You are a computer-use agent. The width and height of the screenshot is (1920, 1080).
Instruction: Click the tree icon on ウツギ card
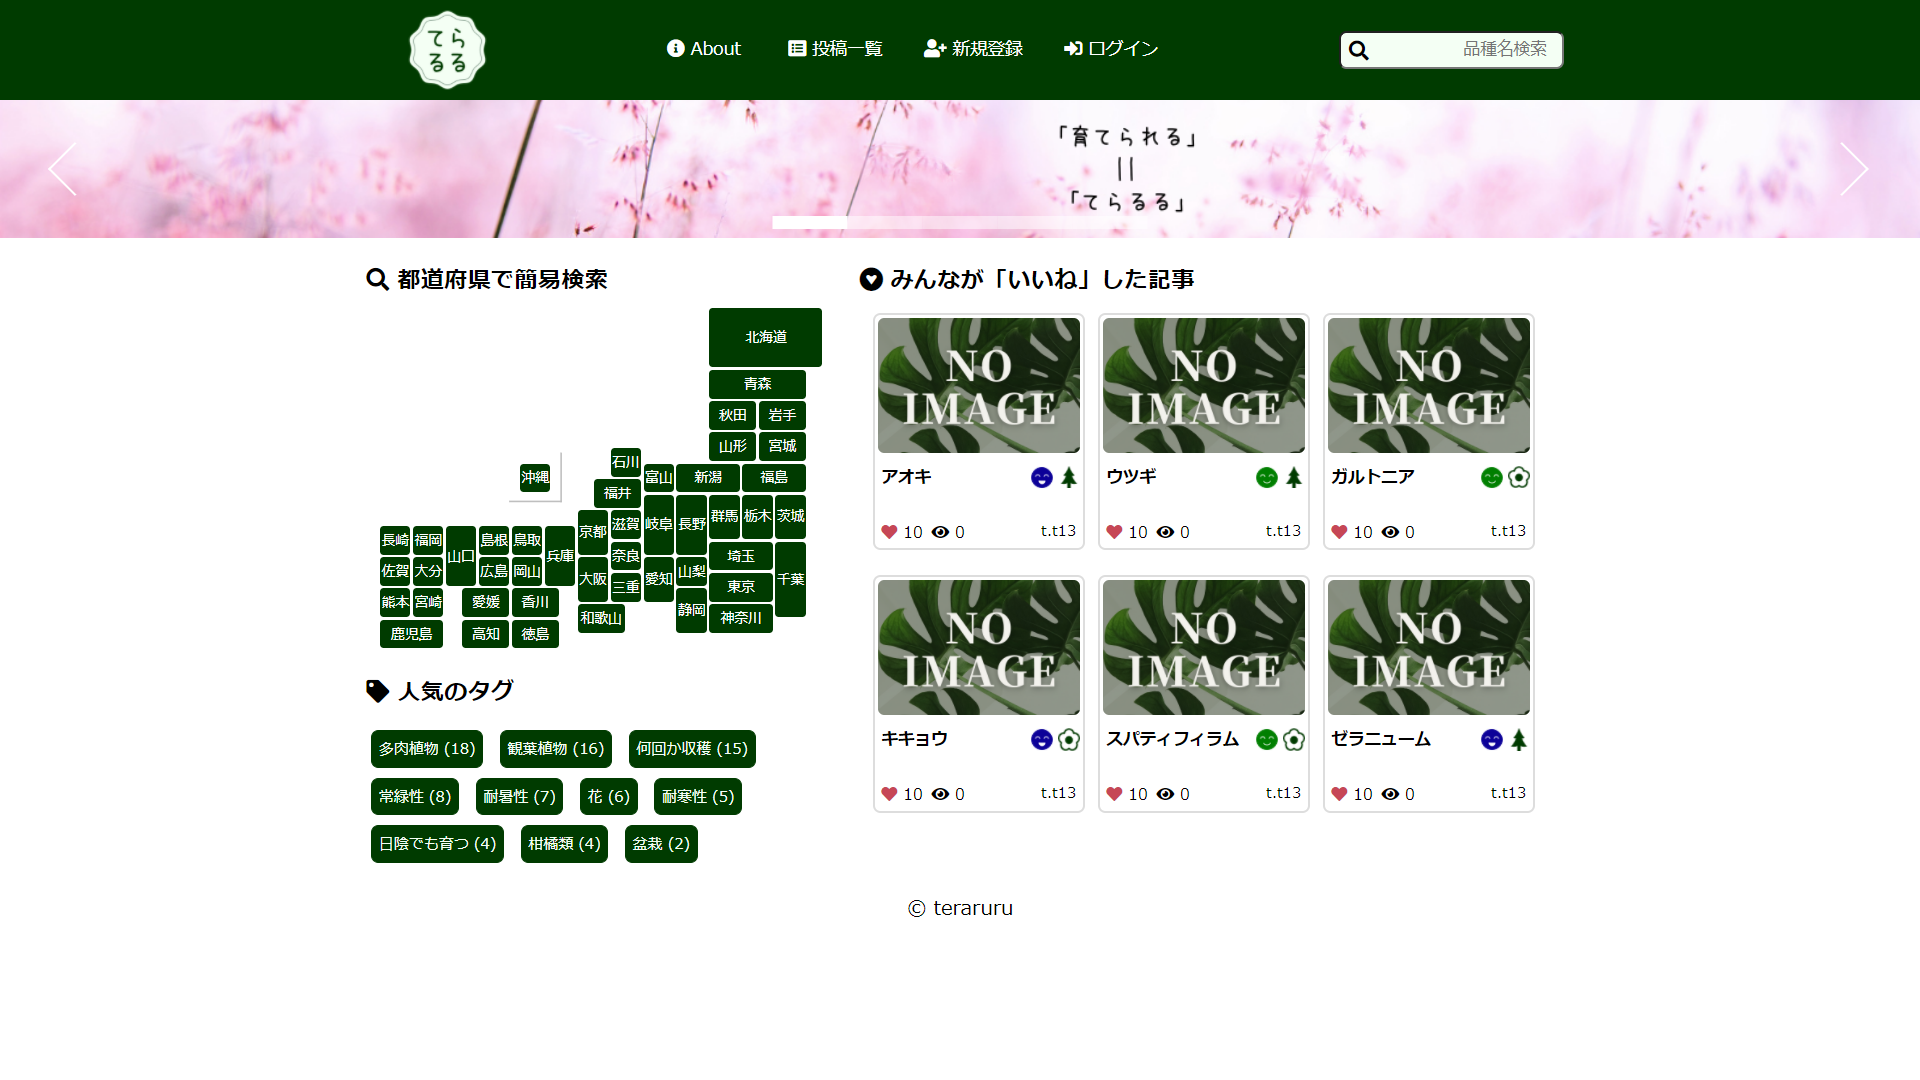[1294, 478]
